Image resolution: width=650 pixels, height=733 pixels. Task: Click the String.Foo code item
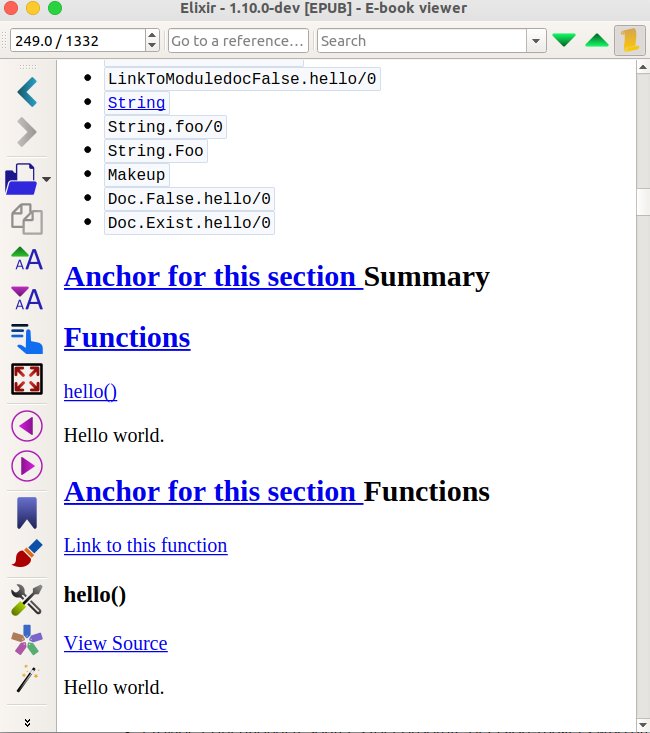click(x=156, y=151)
